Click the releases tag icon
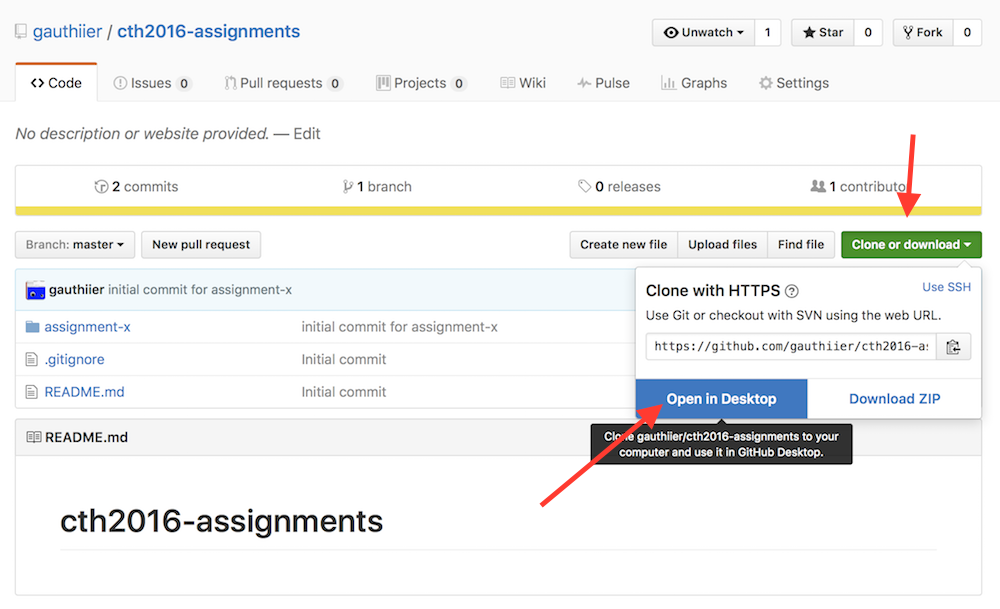The image size is (1000, 609). [x=584, y=187]
